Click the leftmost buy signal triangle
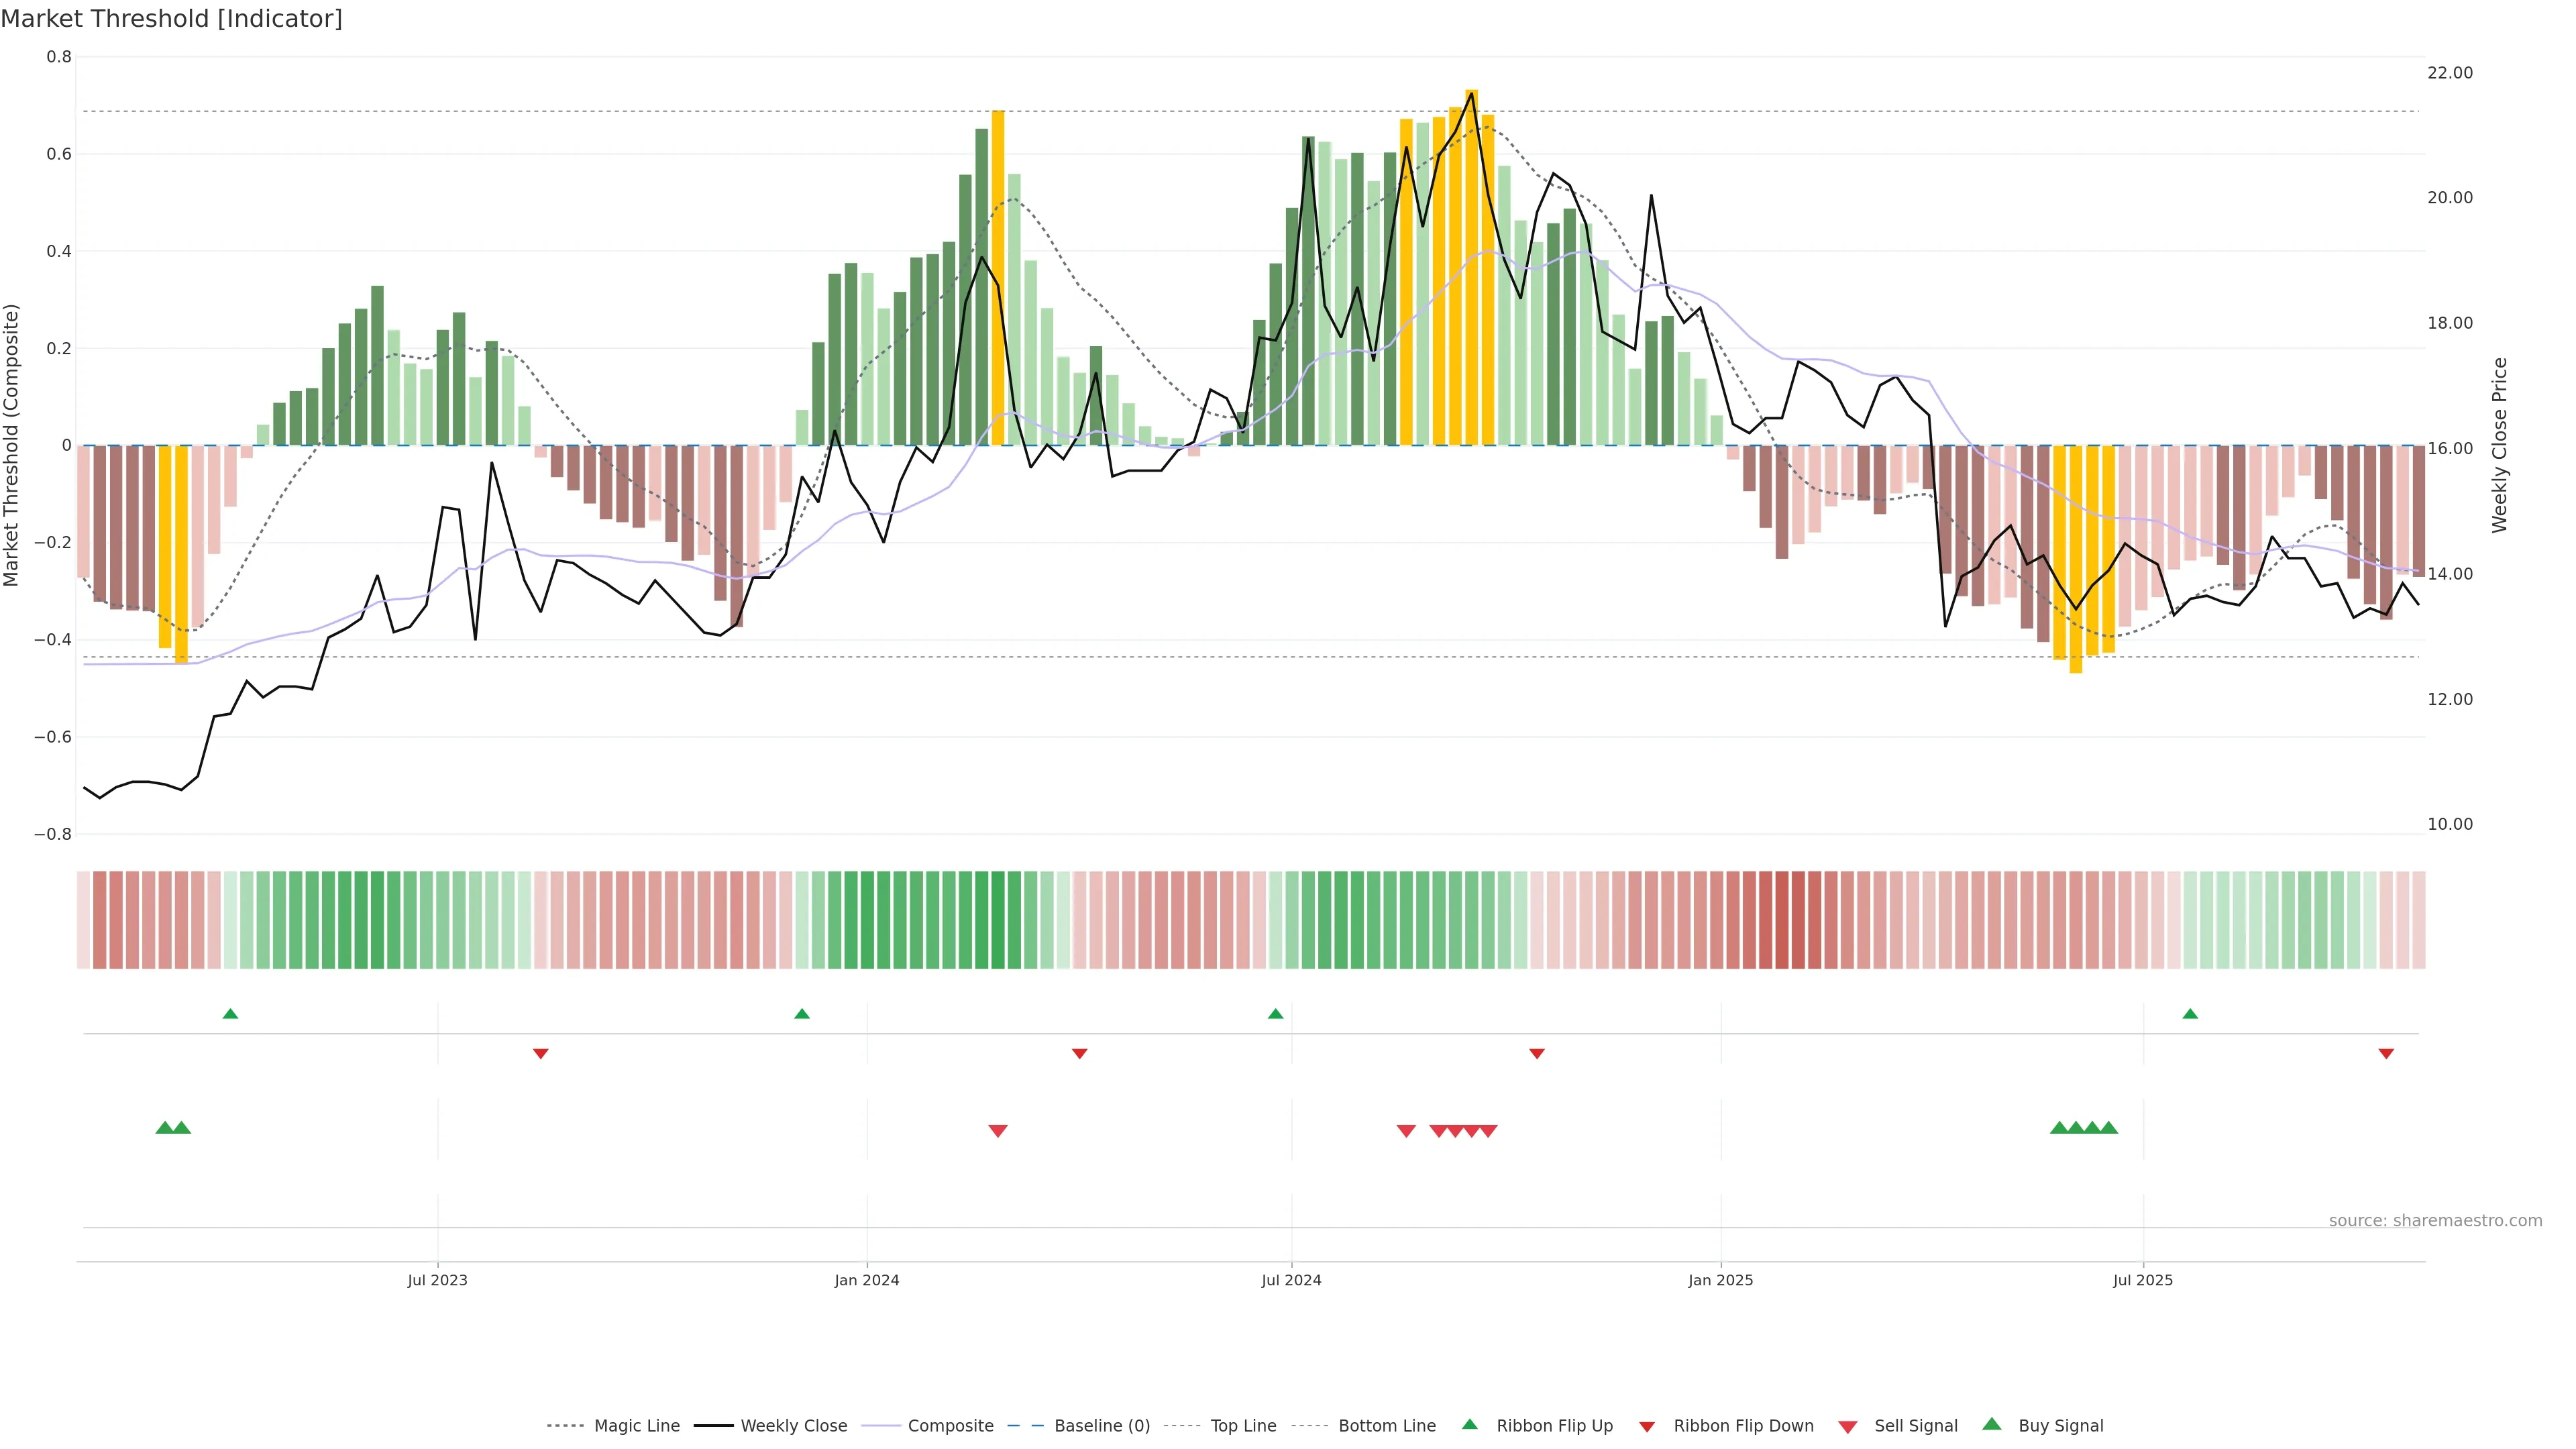This screenshot has height=1449, width=2576. 165,1128
